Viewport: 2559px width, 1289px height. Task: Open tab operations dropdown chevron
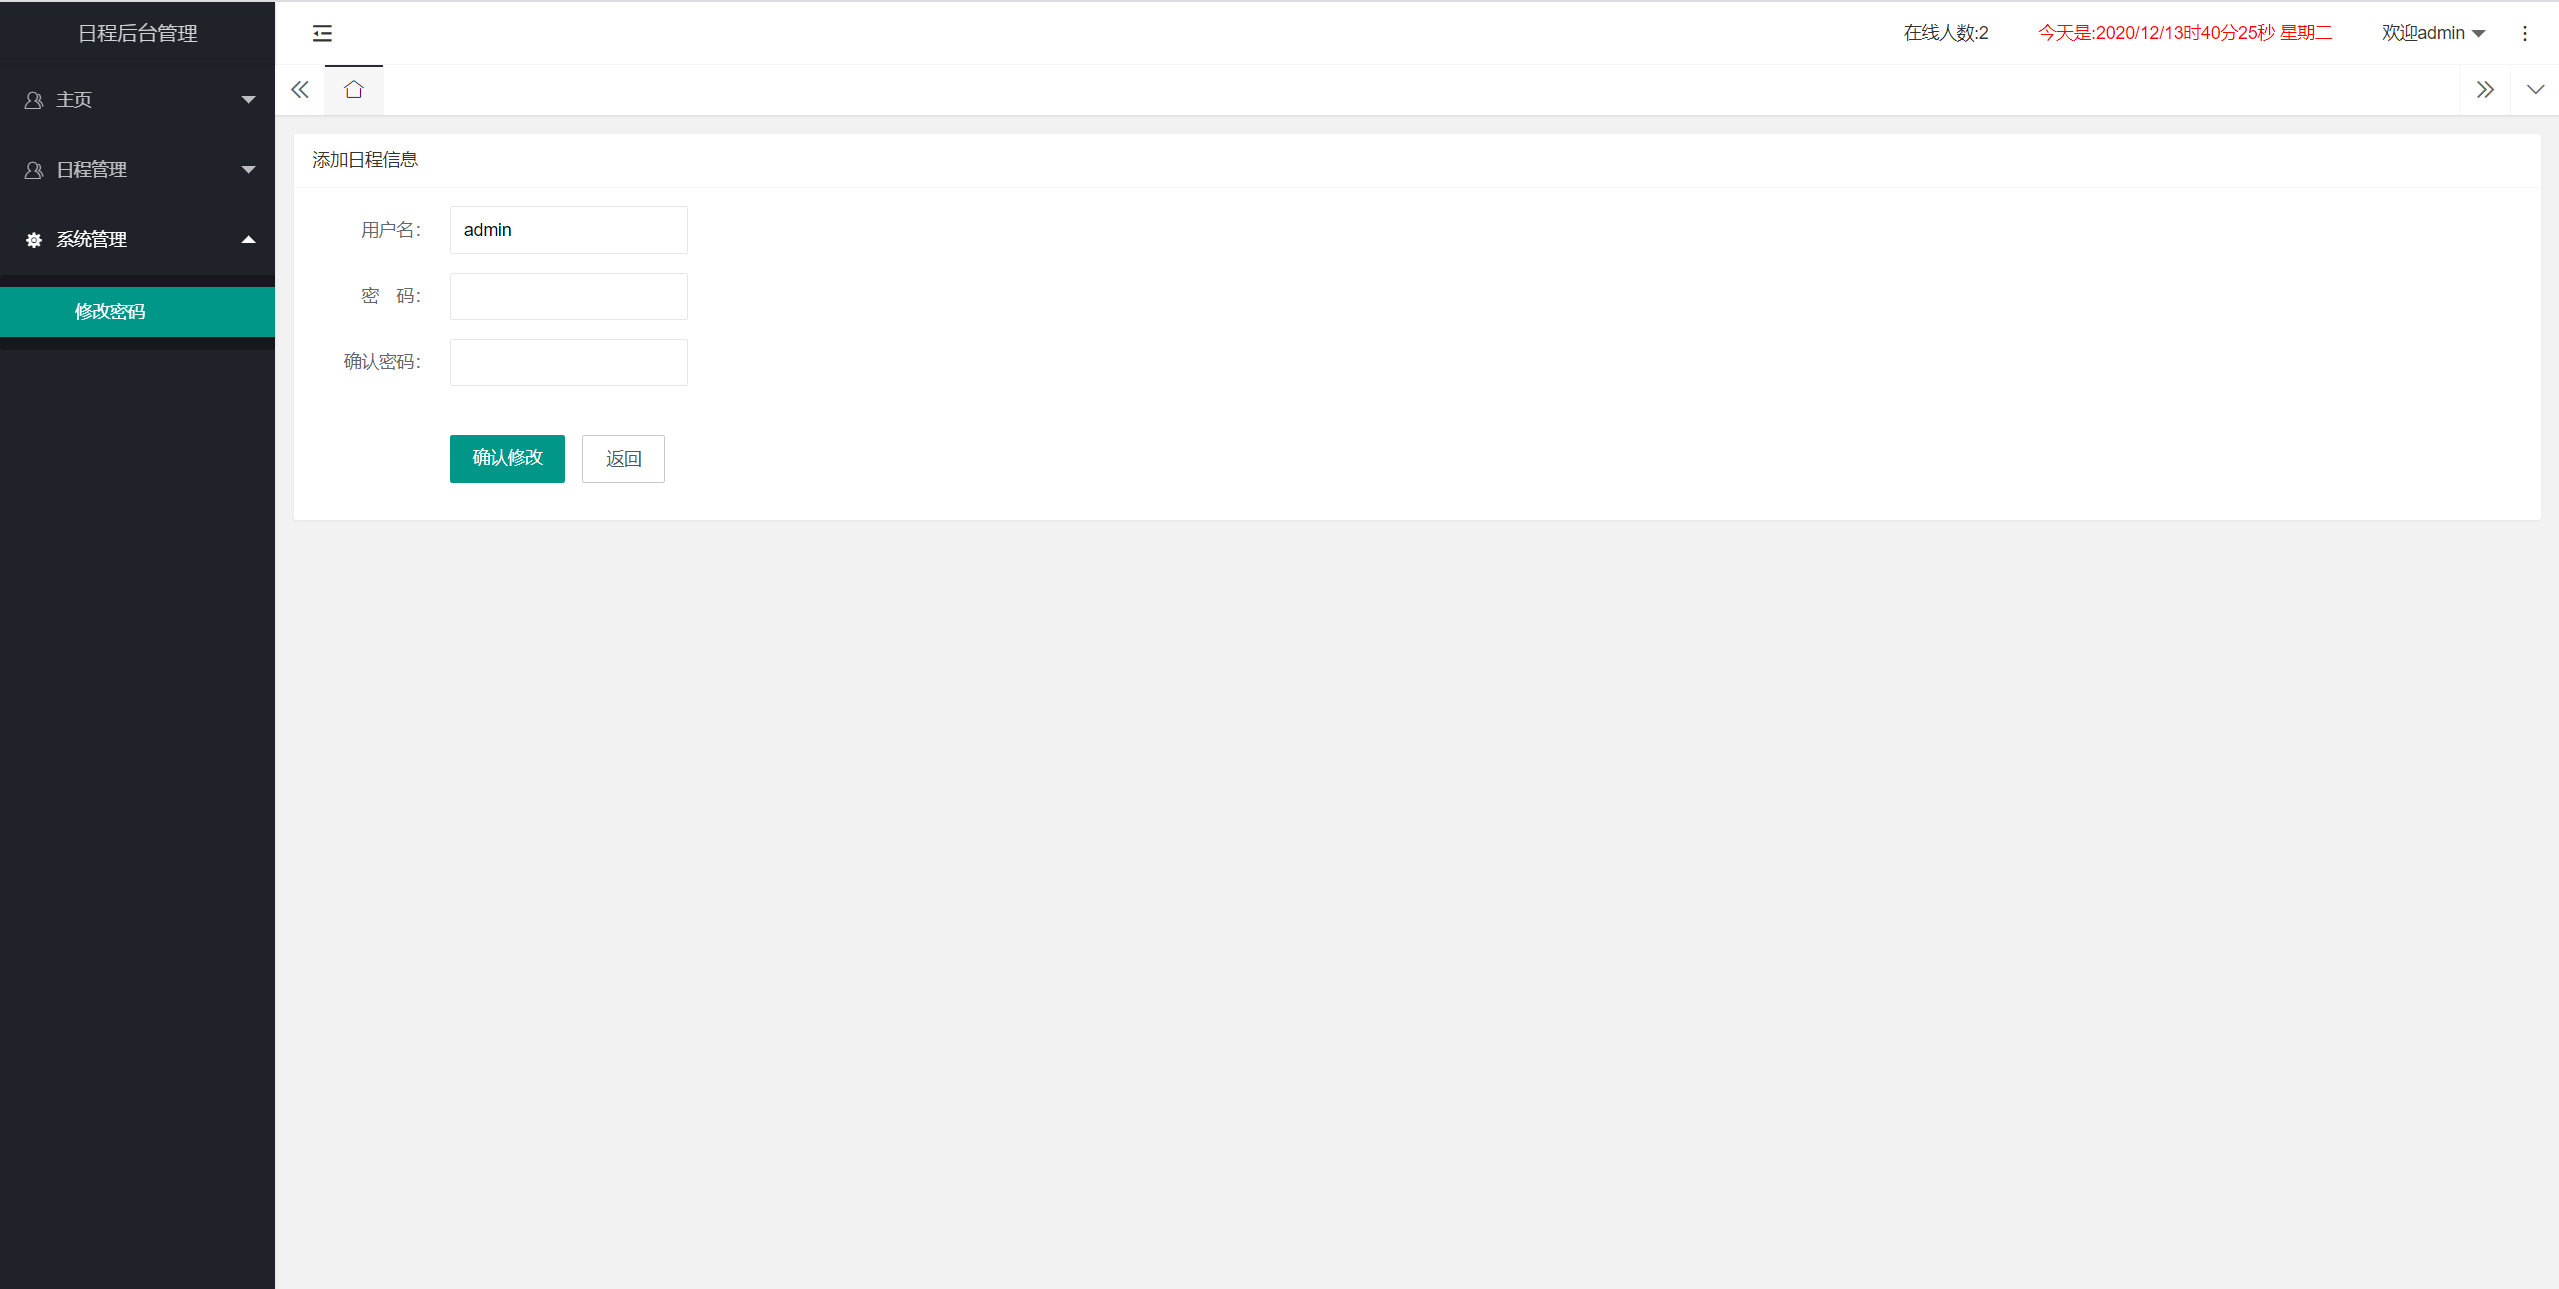point(2535,90)
